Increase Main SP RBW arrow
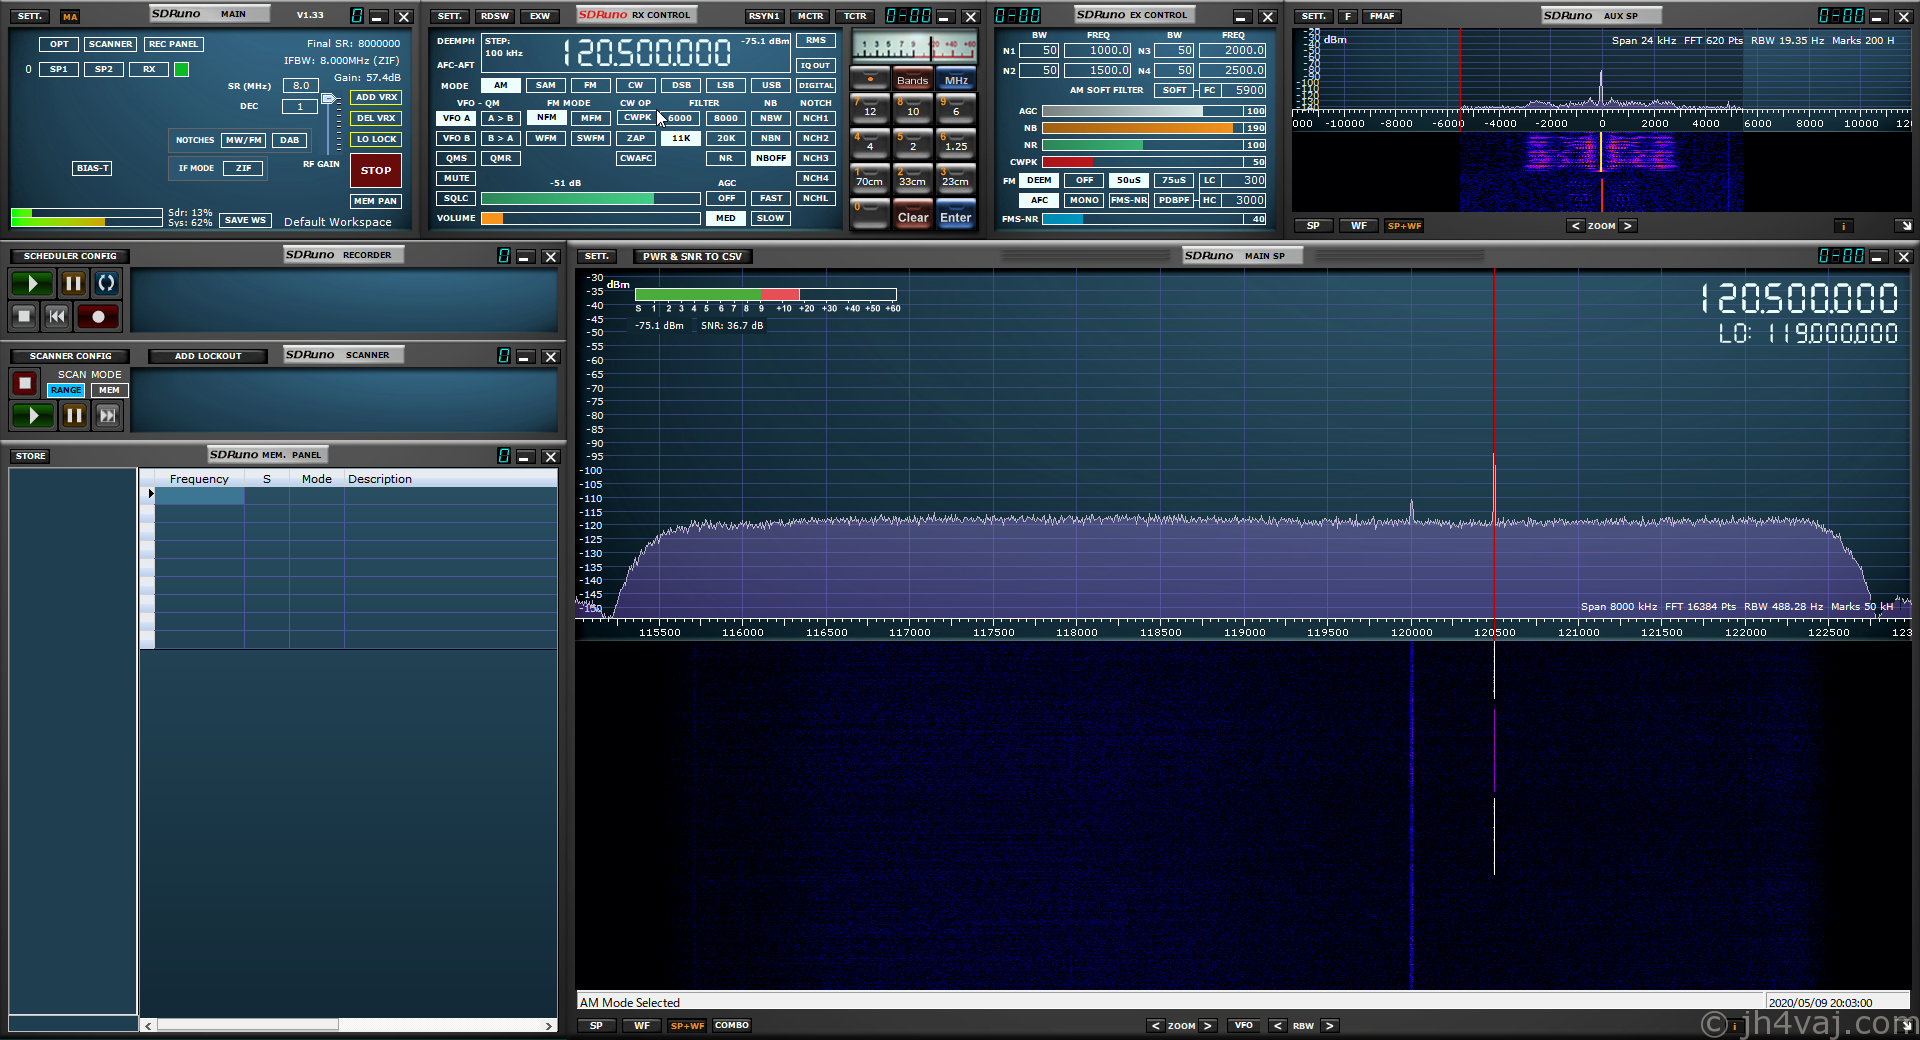This screenshot has height=1040, width=1920. coord(1329,1026)
